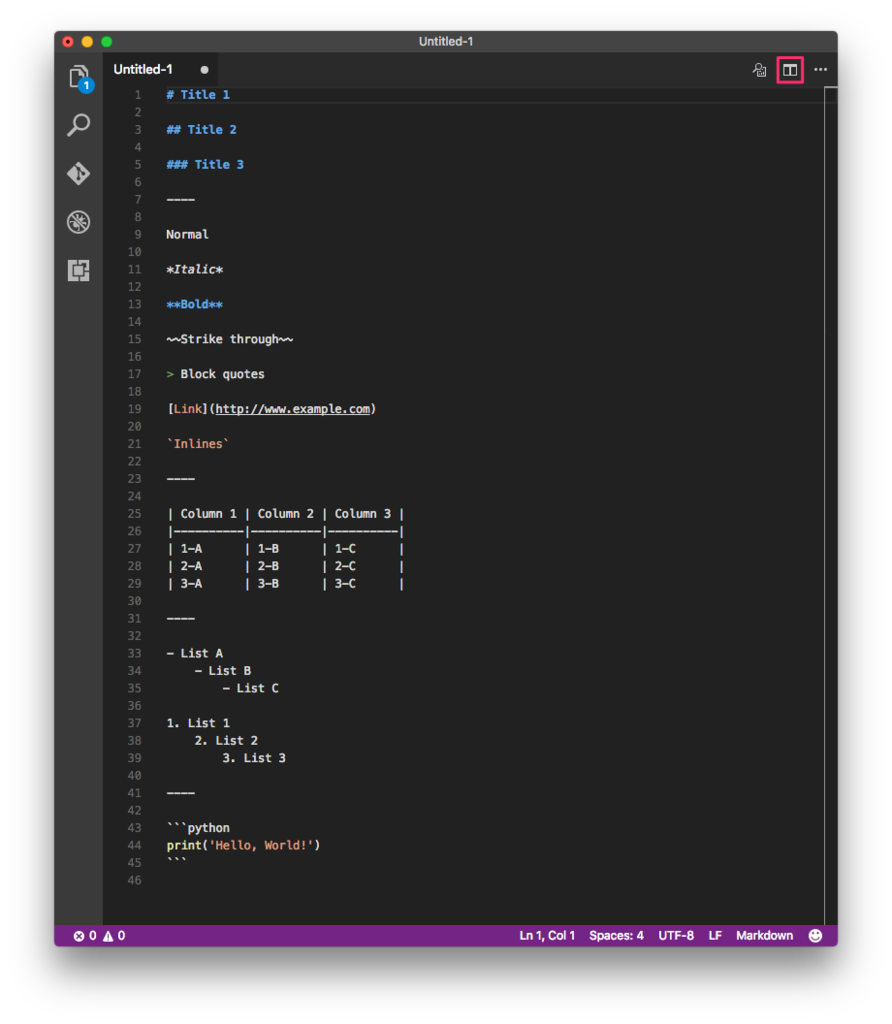Click table cell '1-A'
This screenshot has height=1024, width=892.
[191, 549]
